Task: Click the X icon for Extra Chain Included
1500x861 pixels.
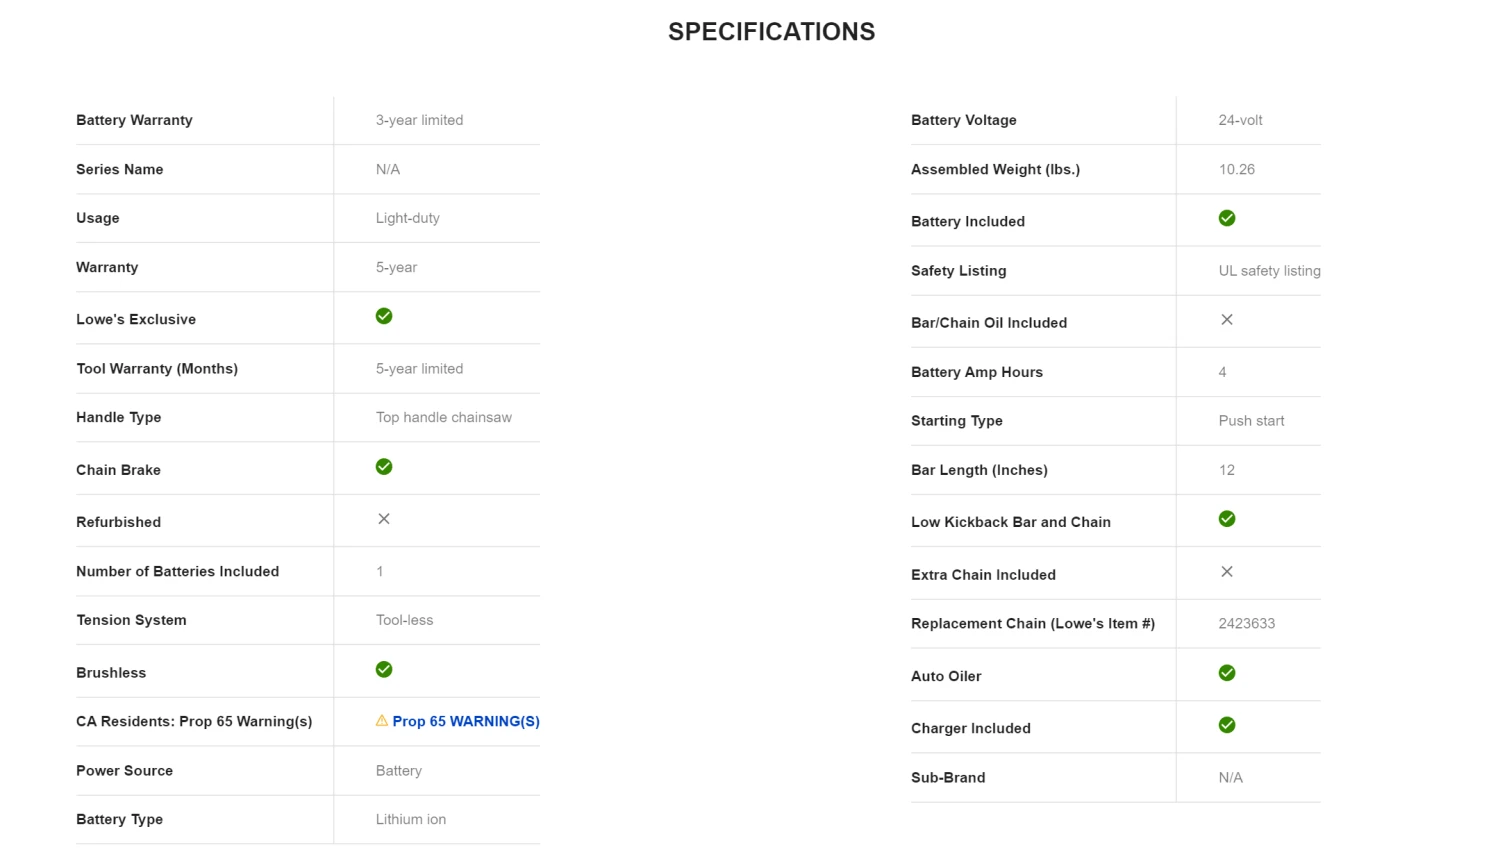Action: pyautogui.click(x=1227, y=572)
